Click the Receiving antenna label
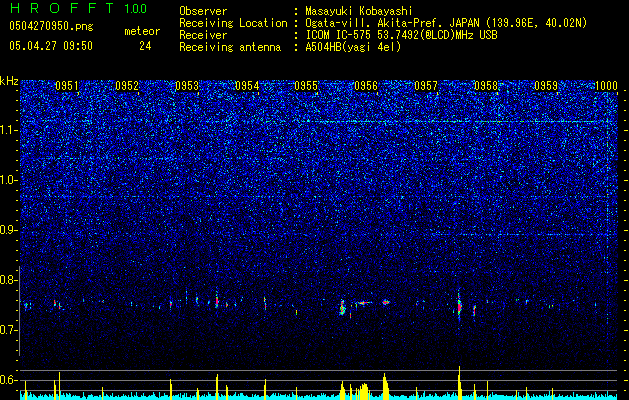The image size is (629, 400). 230,47
